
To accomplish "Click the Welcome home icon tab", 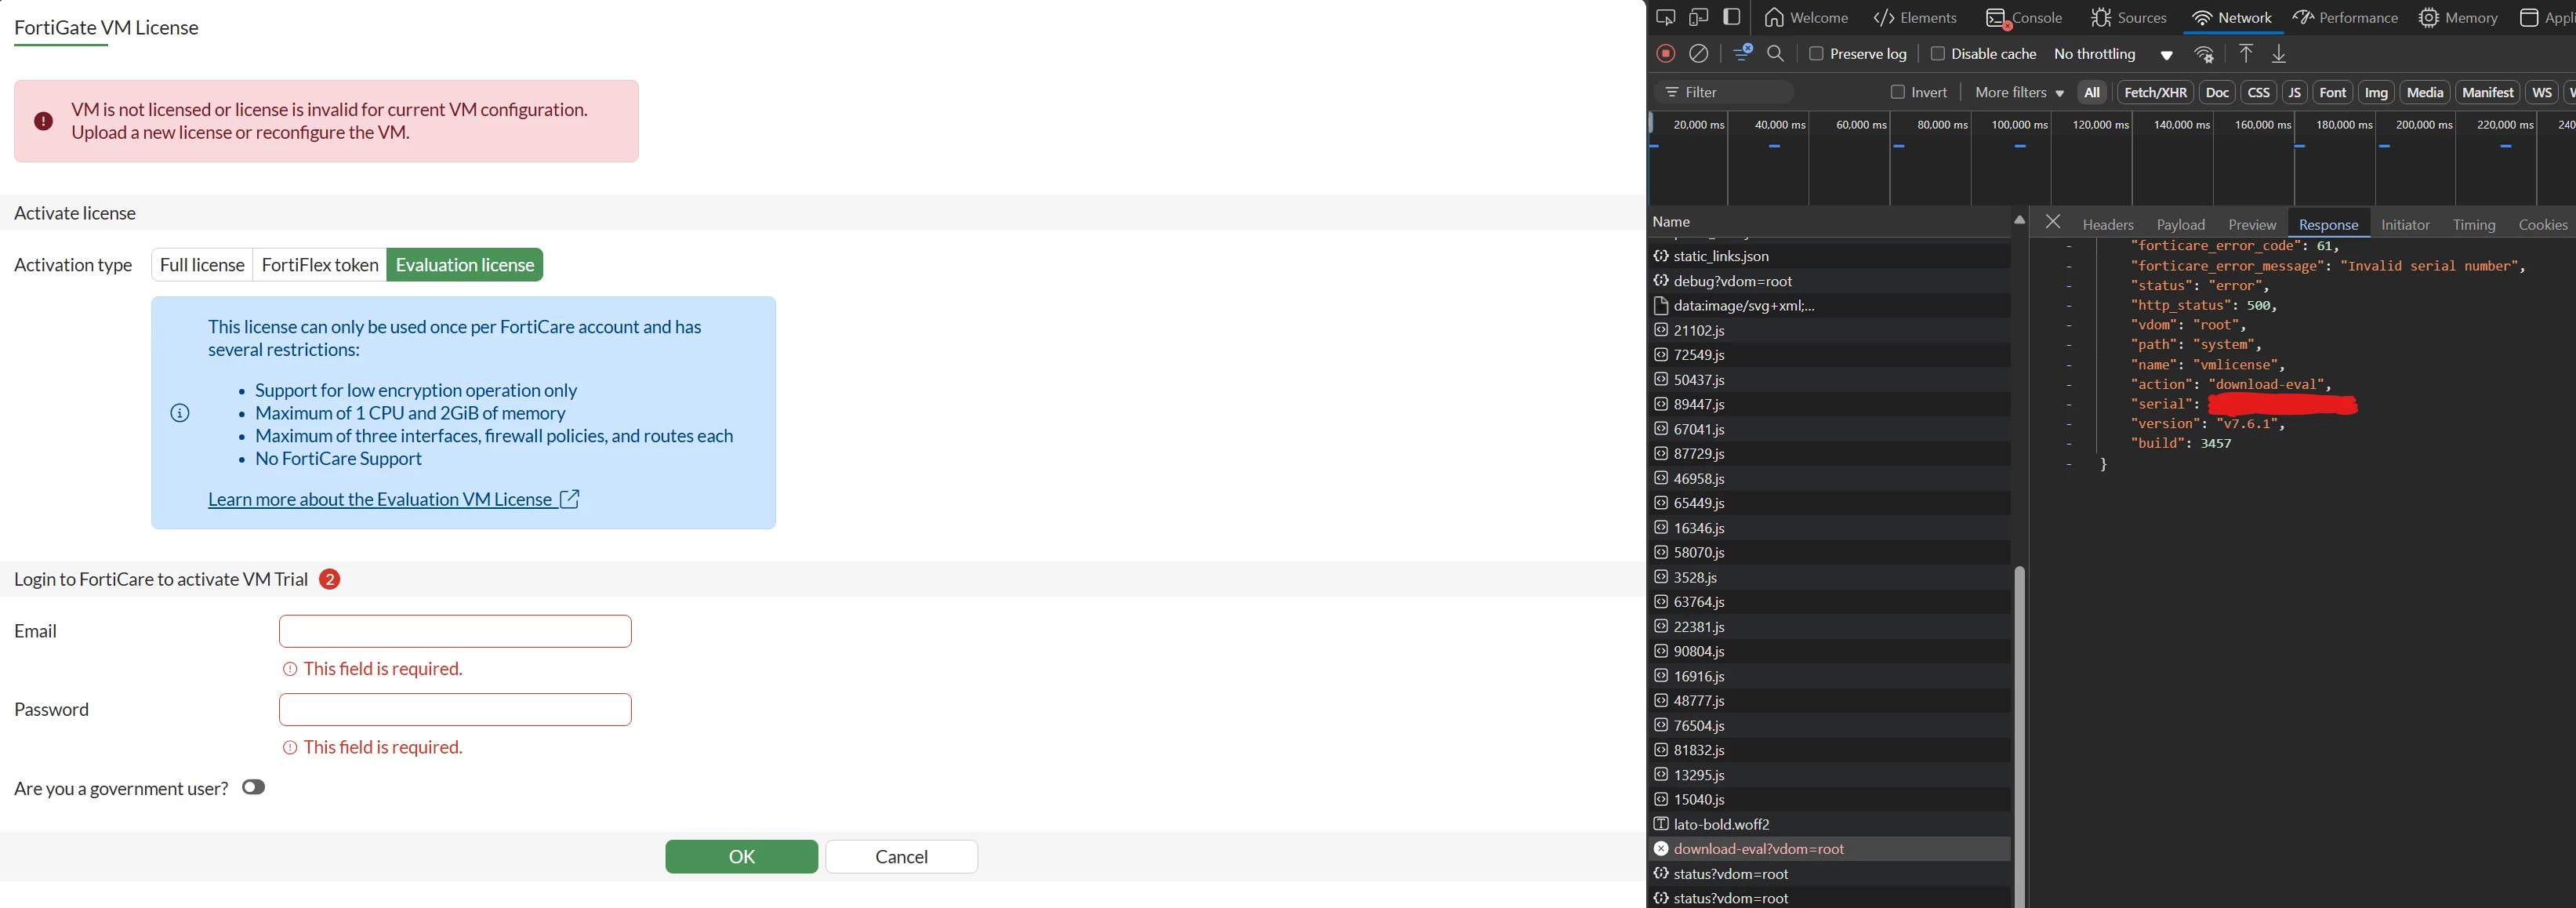I will pos(1806,17).
